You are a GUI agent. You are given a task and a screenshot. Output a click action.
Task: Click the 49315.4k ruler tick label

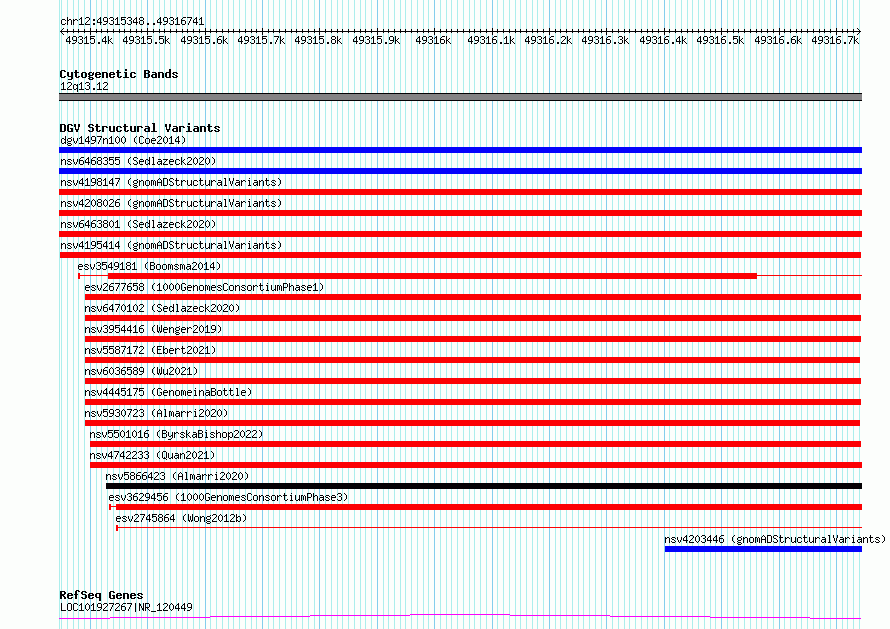(x=89, y=40)
